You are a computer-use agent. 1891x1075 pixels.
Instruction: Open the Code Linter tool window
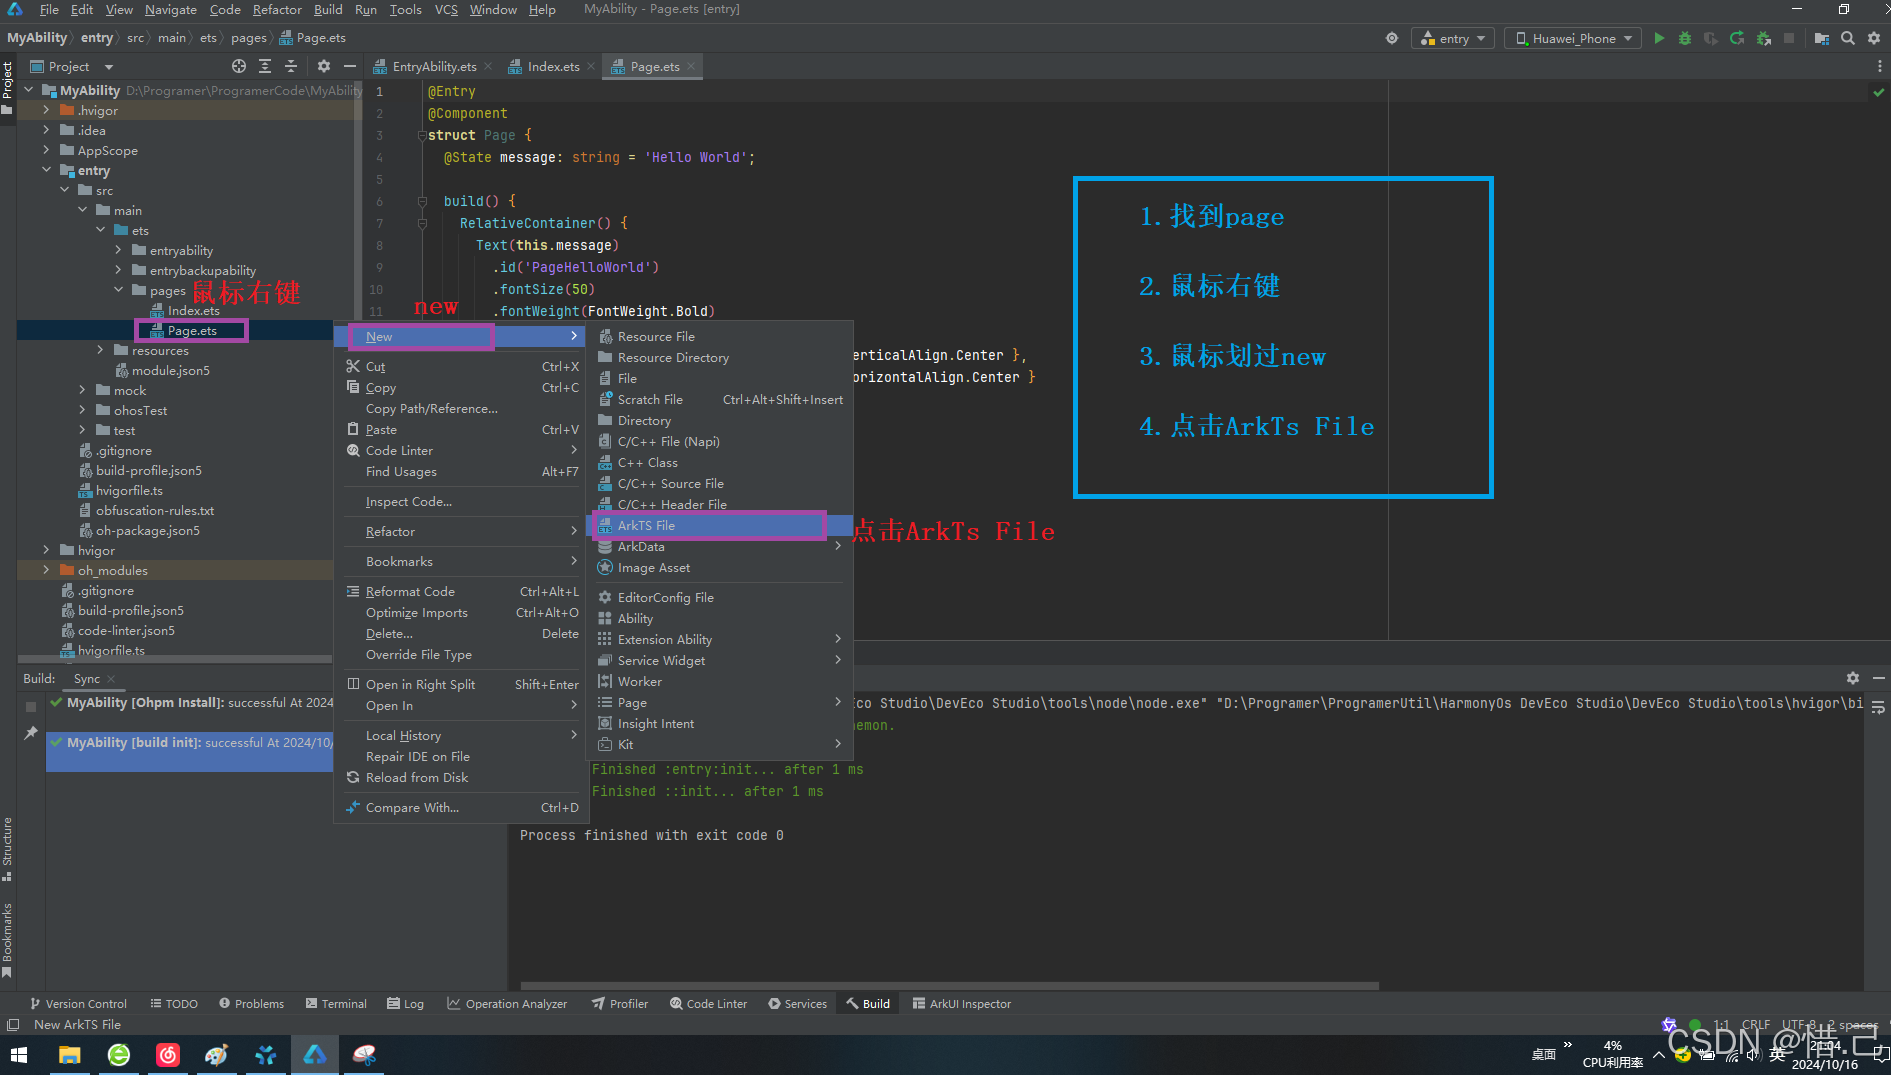[708, 1003]
